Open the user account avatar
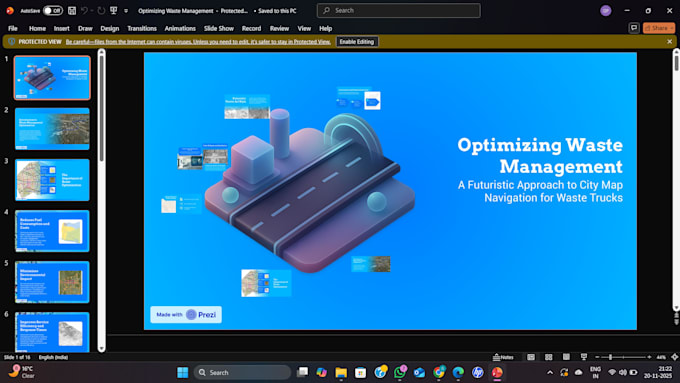Viewport: 680px width, 383px height. (x=606, y=10)
